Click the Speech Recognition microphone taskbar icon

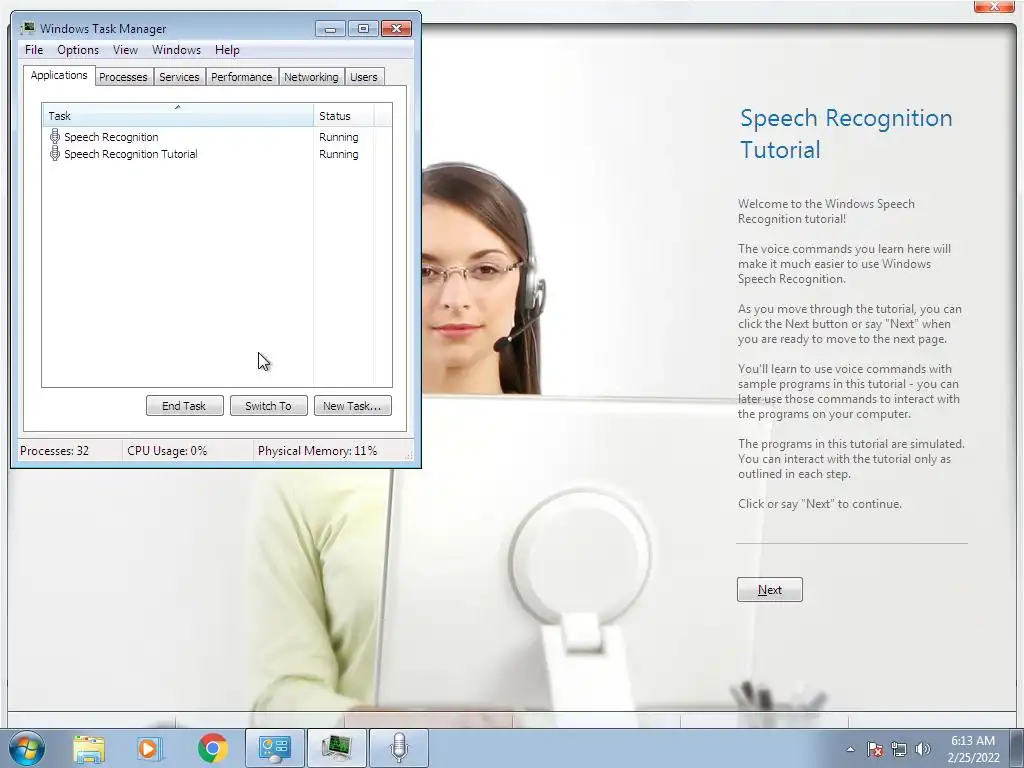tap(399, 748)
